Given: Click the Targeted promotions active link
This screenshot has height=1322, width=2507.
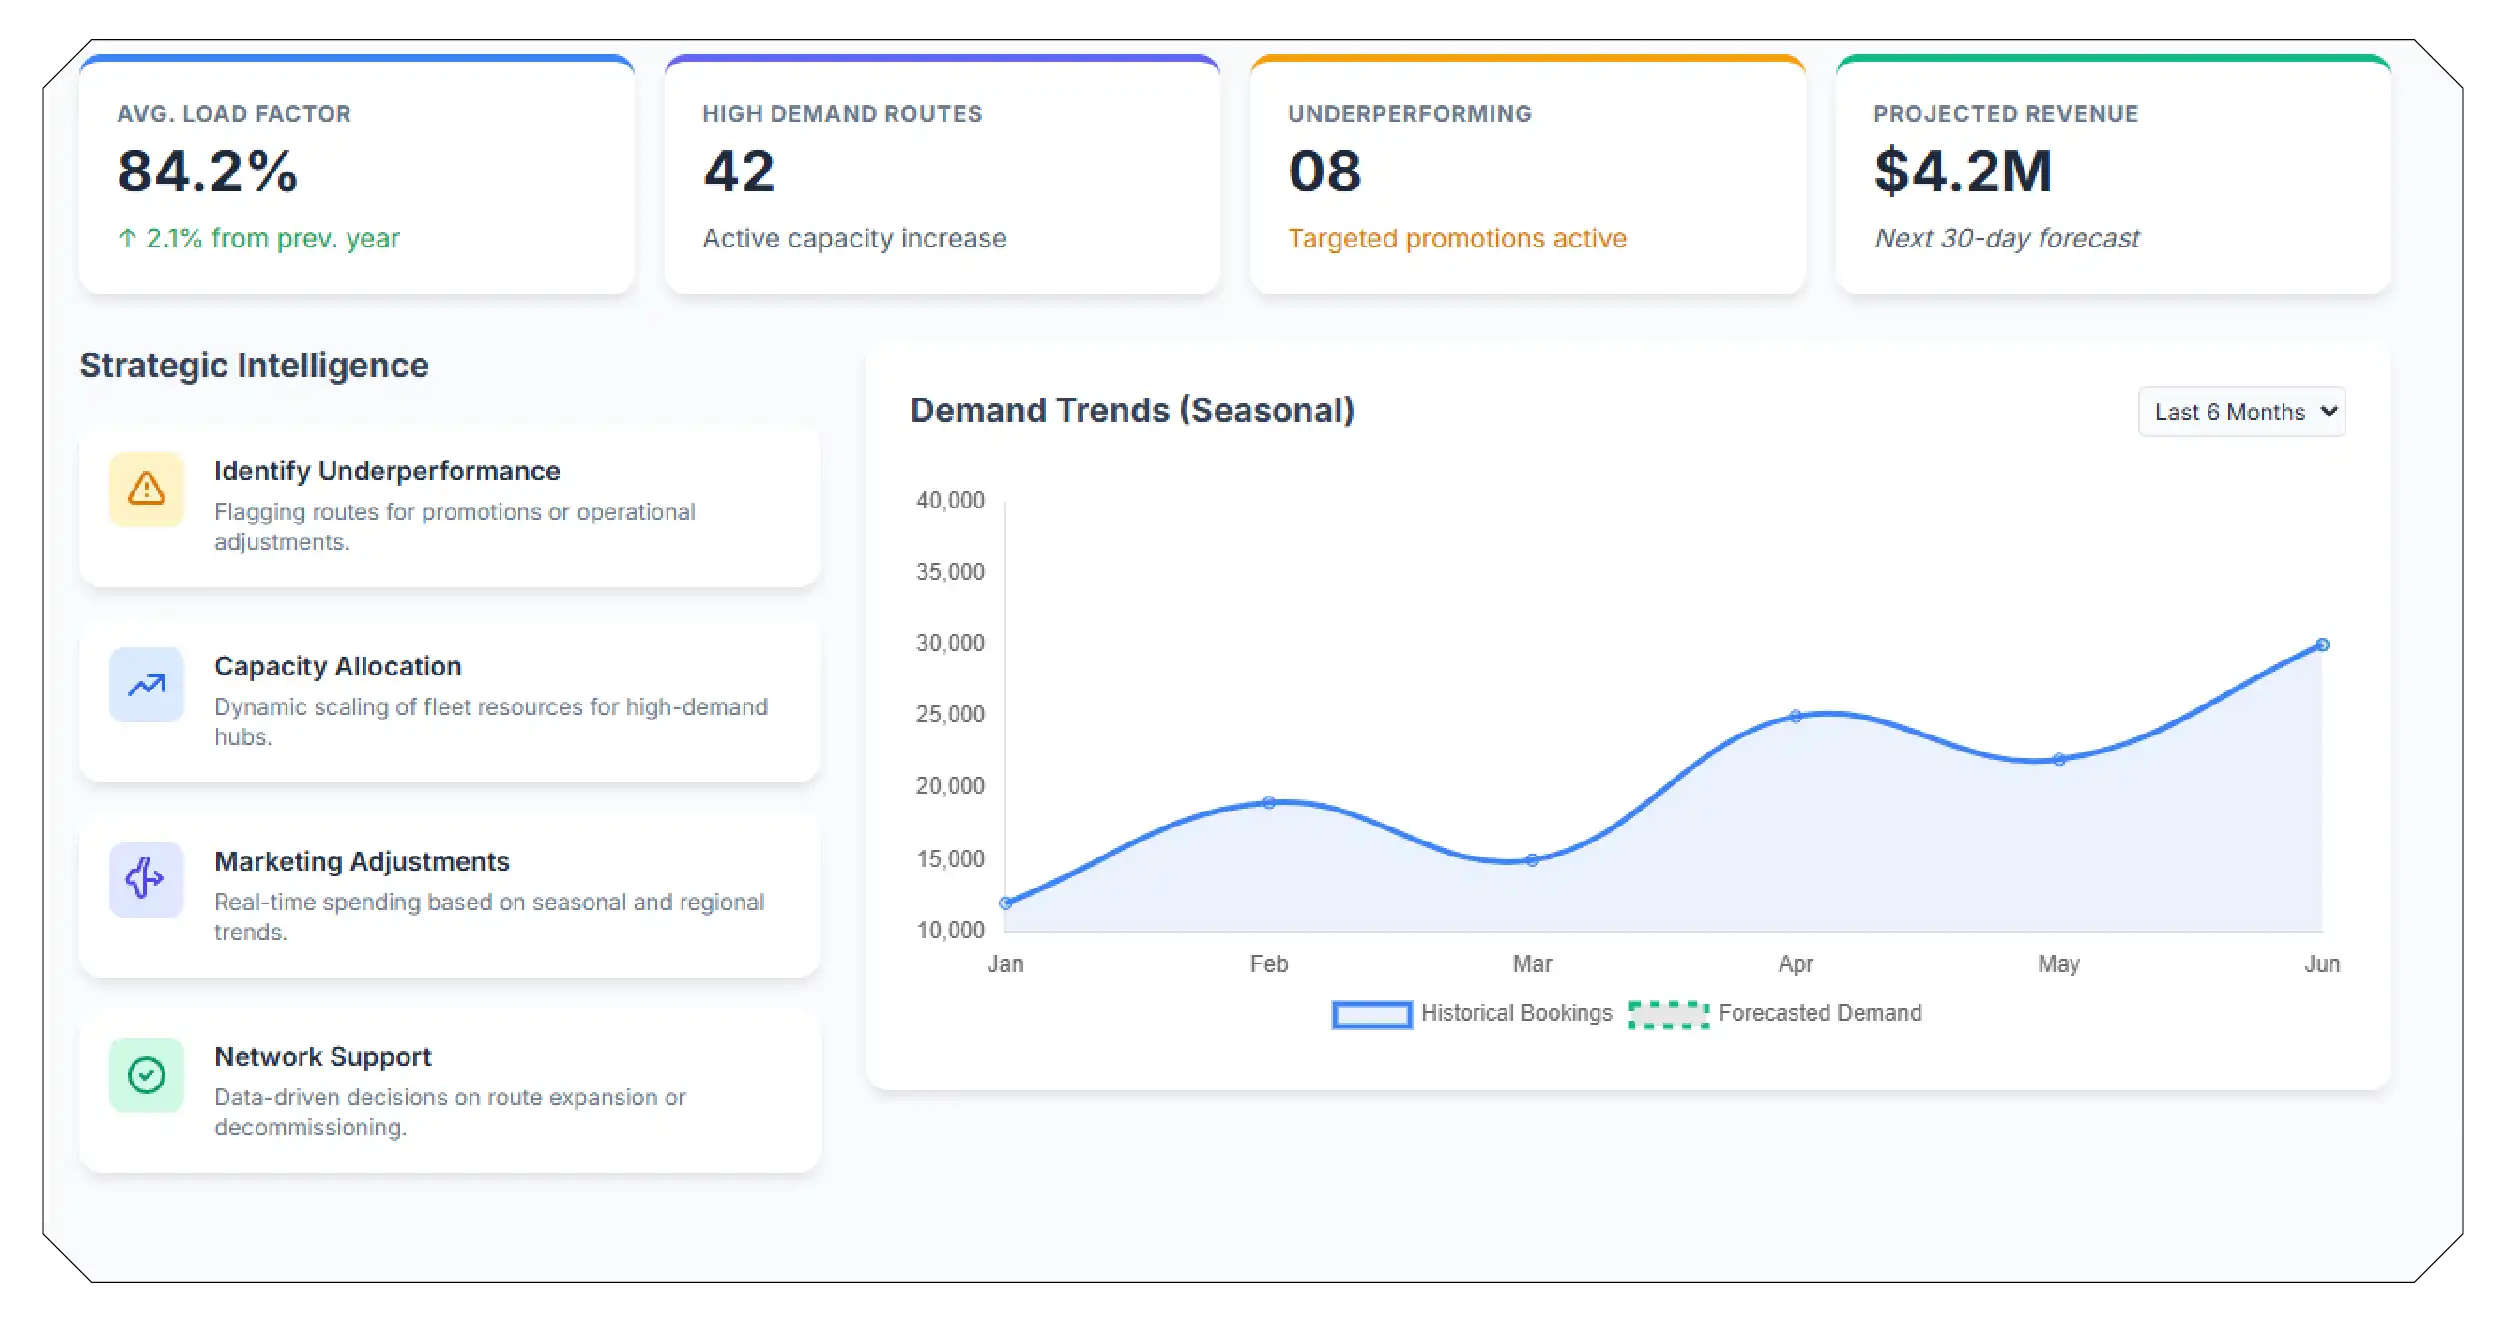Looking at the screenshot, I should 1458,238.
